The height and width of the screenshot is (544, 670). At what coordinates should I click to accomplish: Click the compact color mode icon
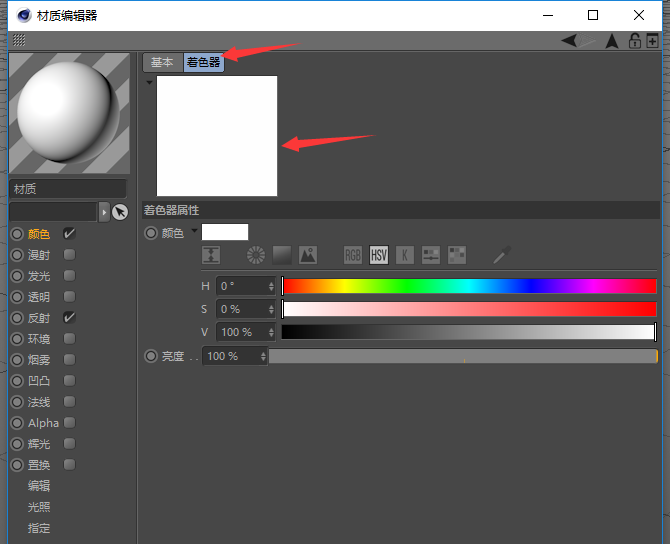(211, 255)
